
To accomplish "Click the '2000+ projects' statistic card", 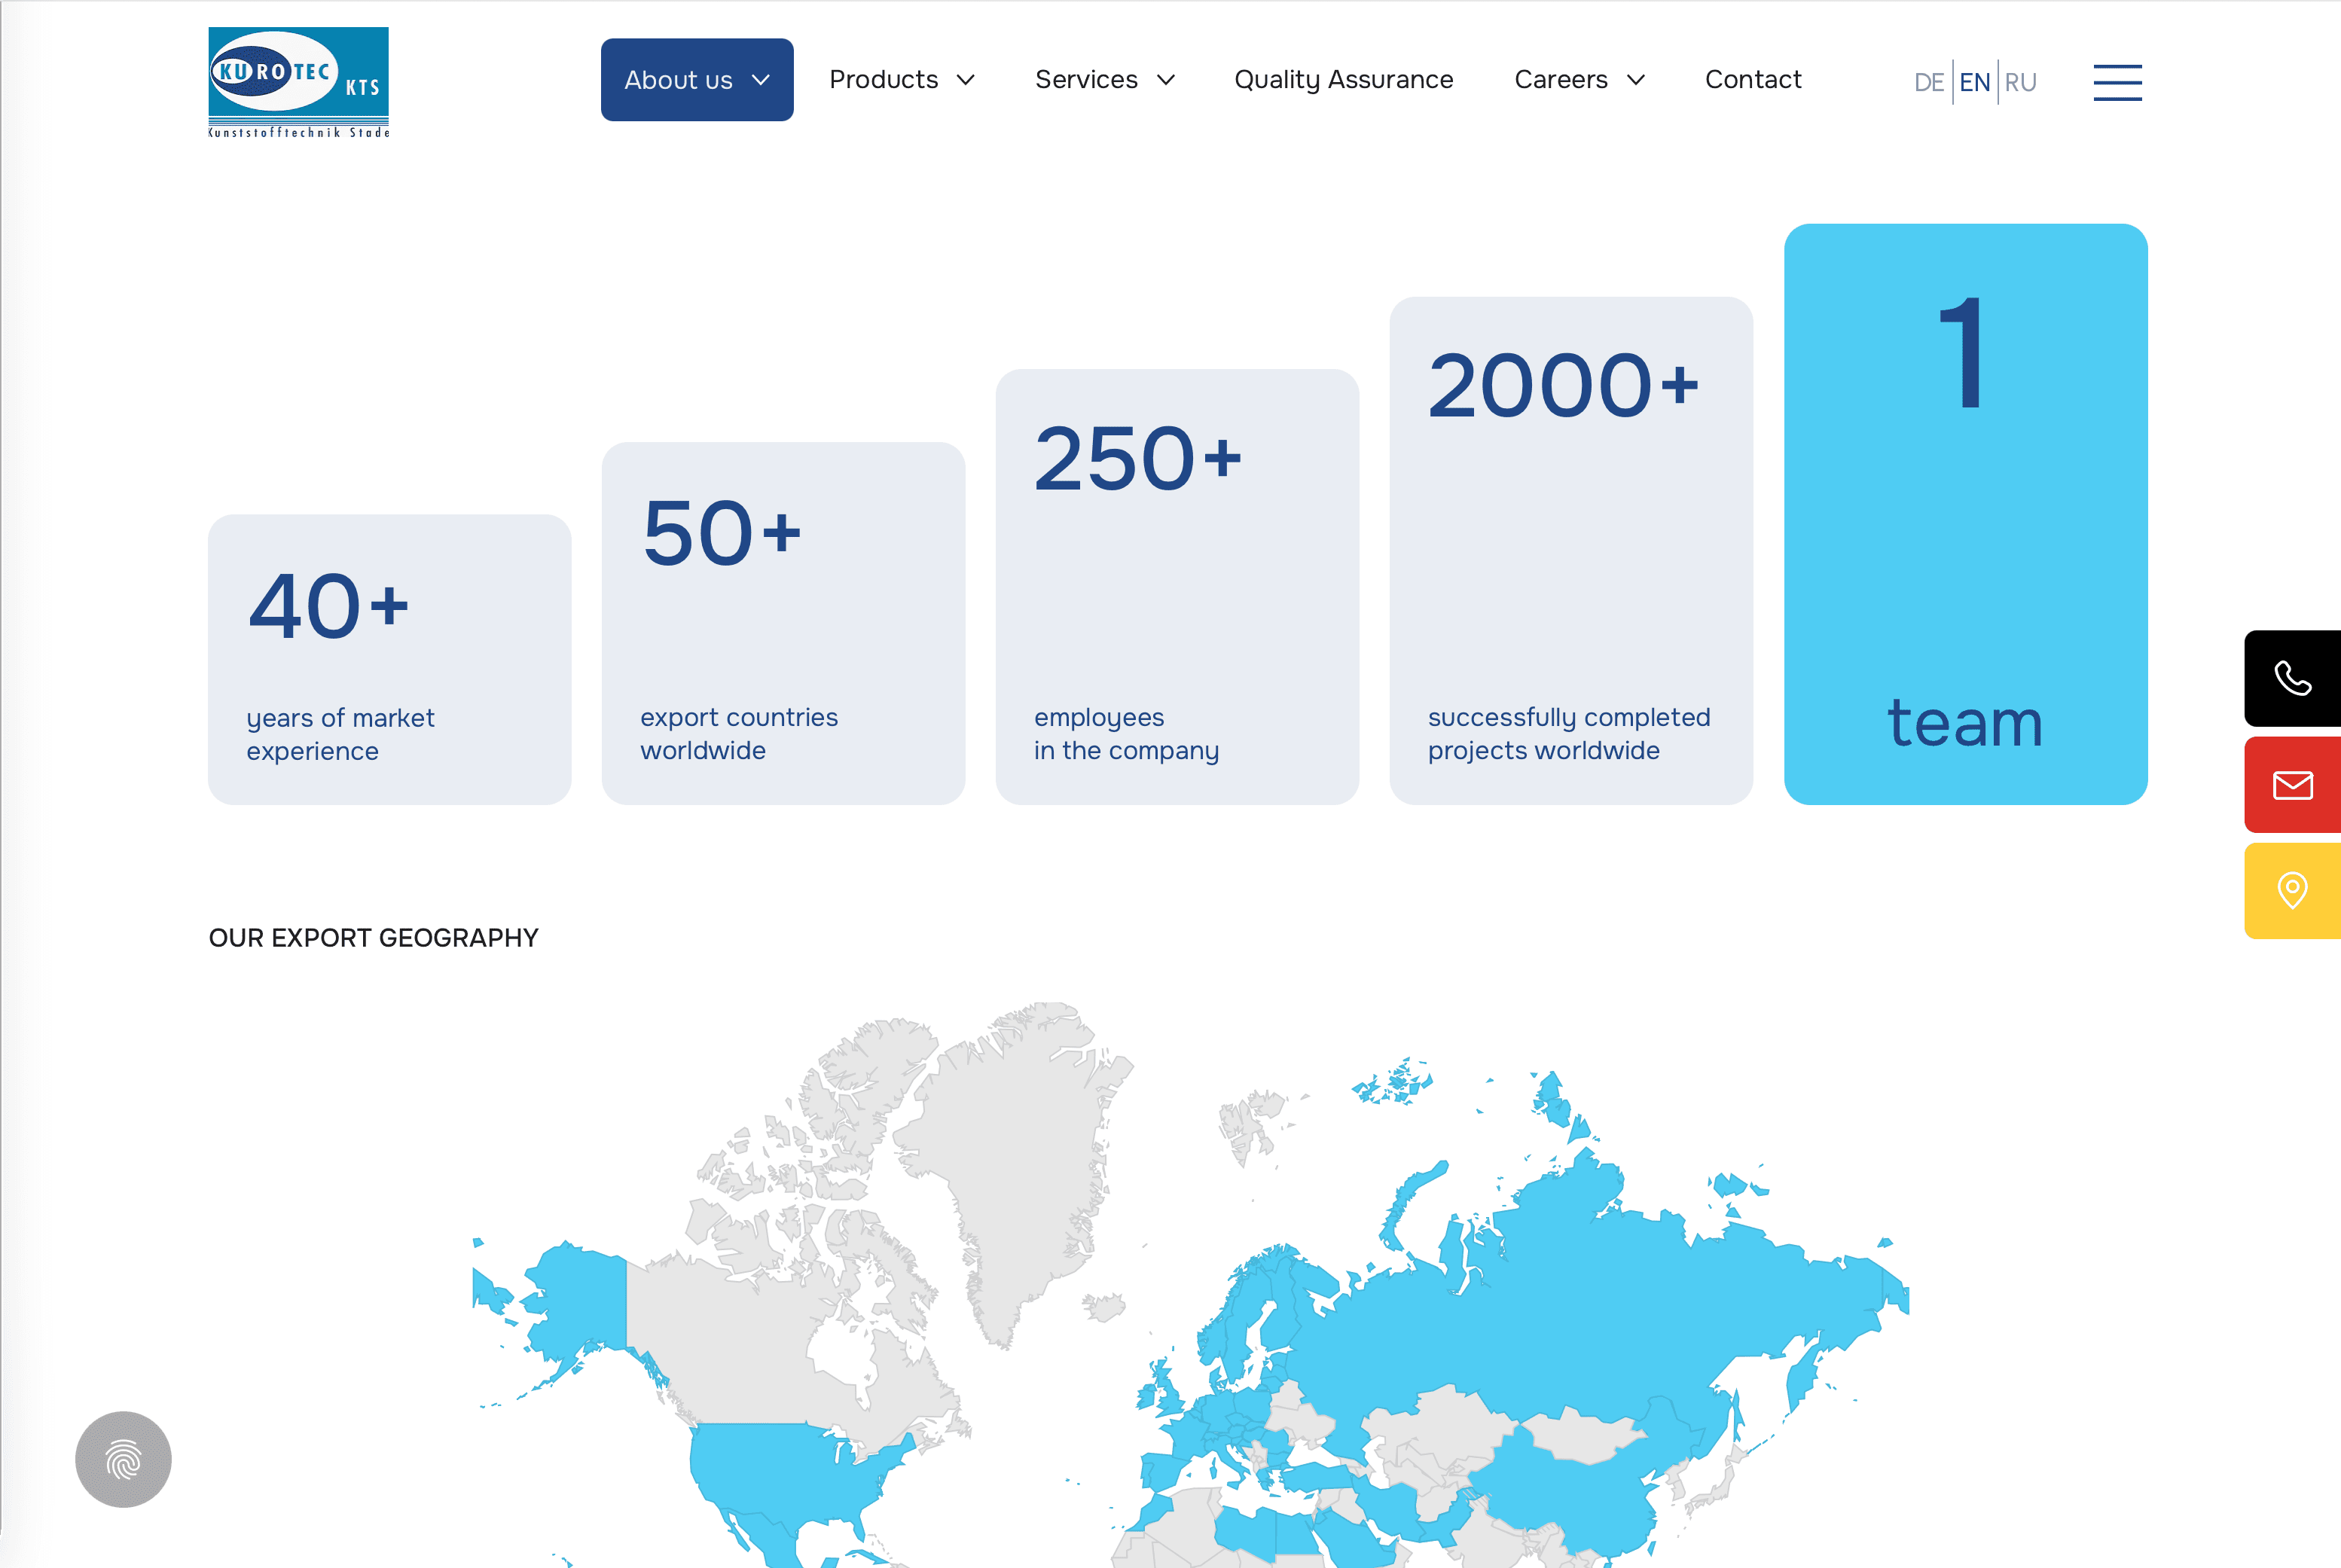I will [x=1570, y=550].
